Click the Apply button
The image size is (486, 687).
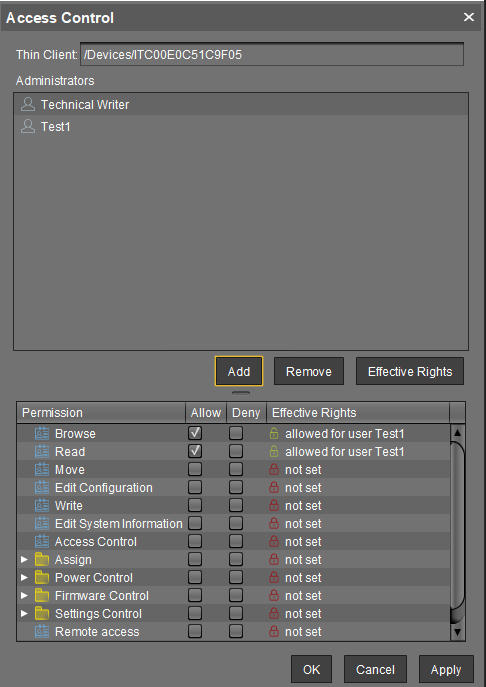pos(446,669)
